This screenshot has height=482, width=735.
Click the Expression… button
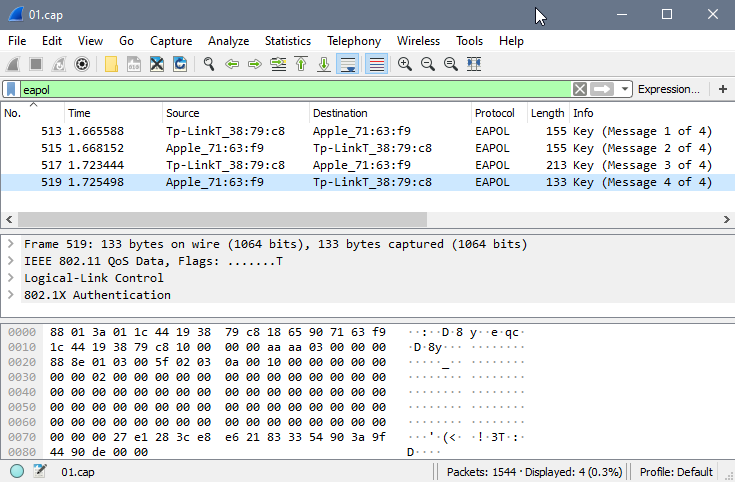(668, 89)
